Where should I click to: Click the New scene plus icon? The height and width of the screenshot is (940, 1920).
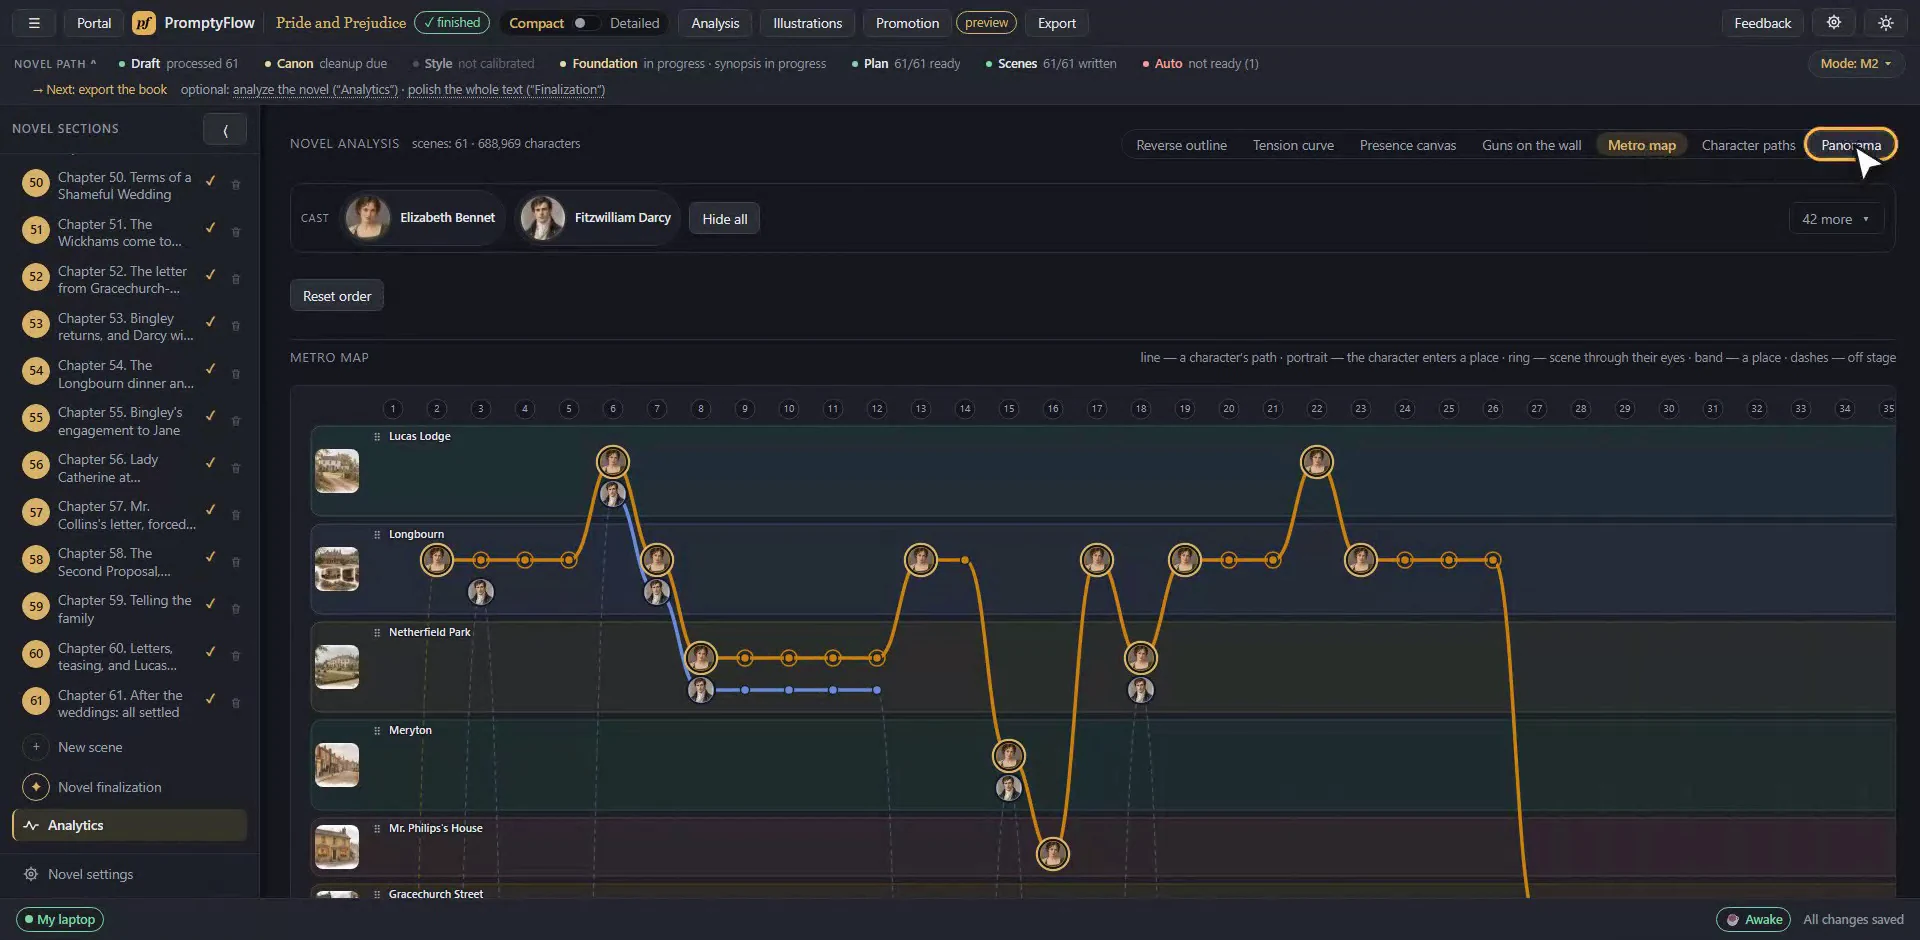point(36,747)
